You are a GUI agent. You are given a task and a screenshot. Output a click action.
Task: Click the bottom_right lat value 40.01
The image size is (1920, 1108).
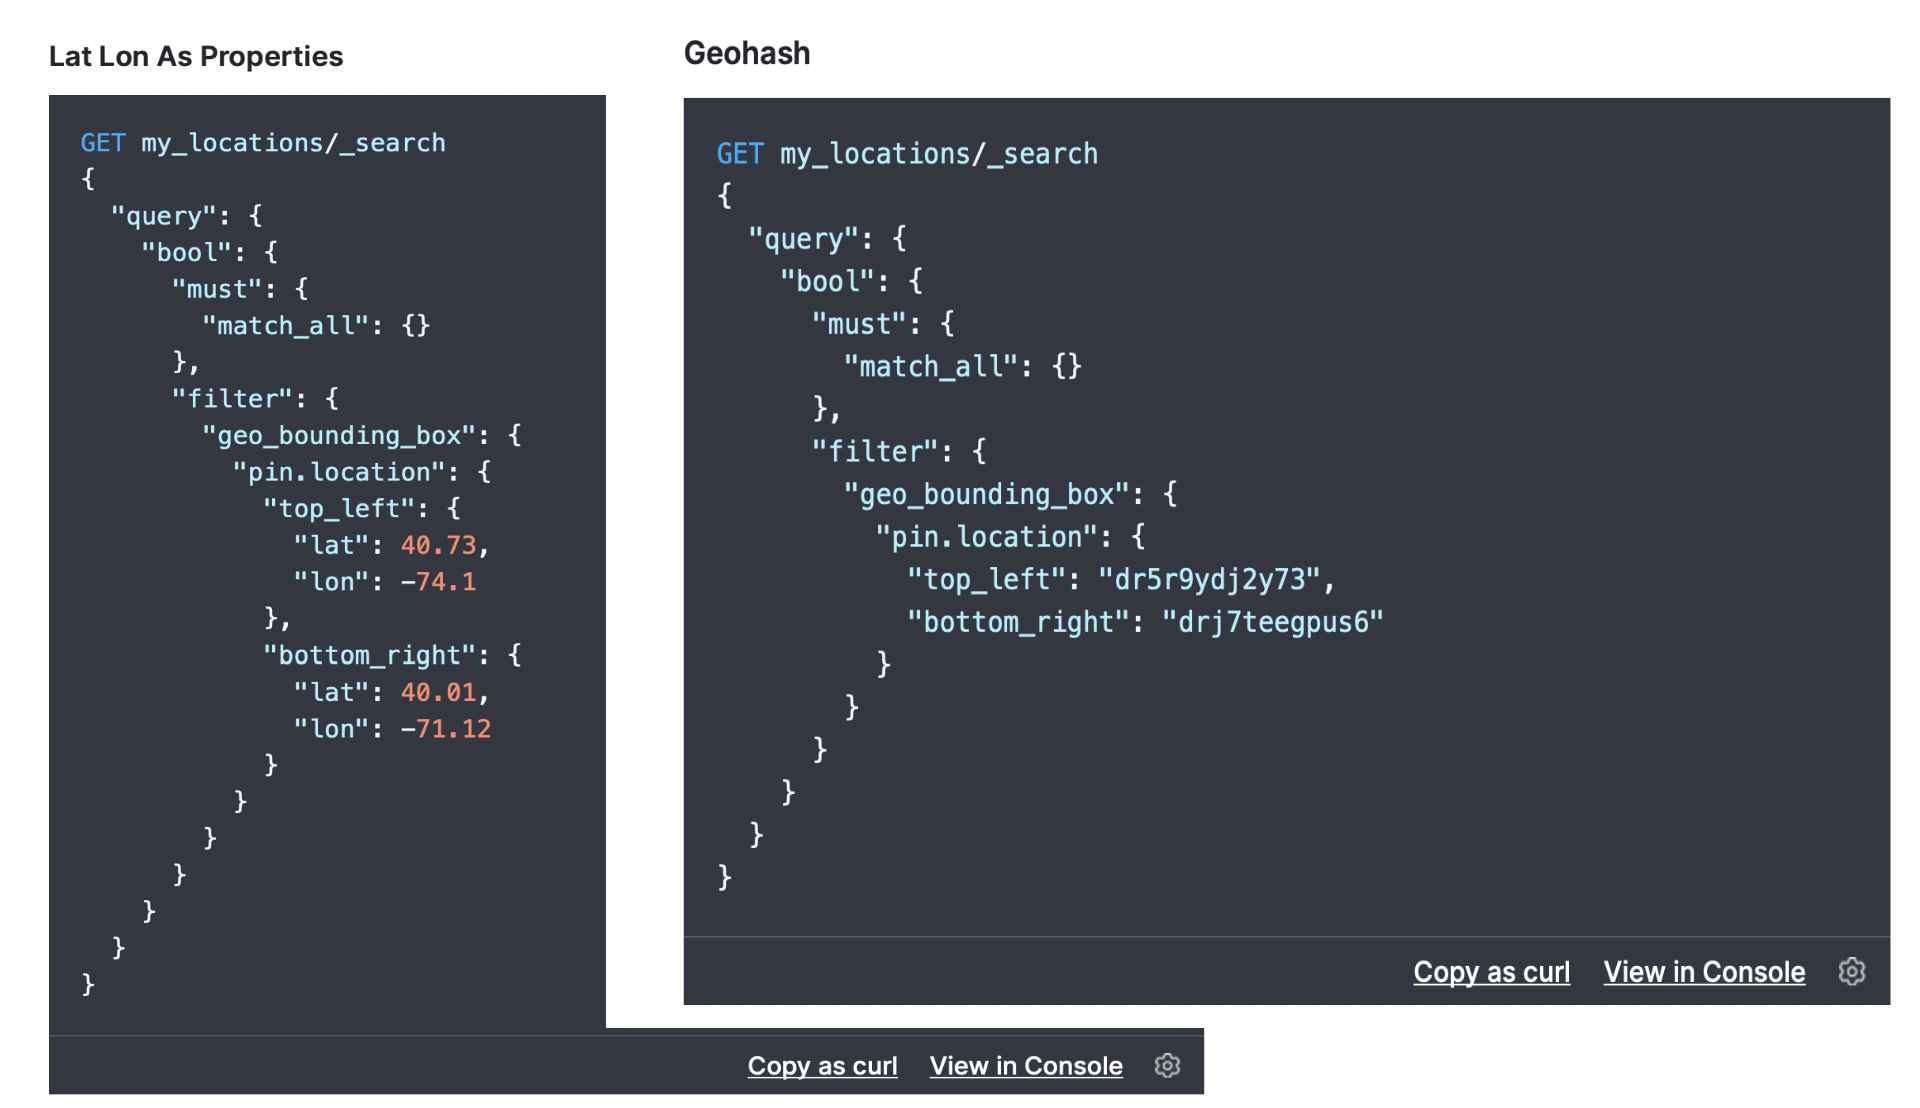439,692
